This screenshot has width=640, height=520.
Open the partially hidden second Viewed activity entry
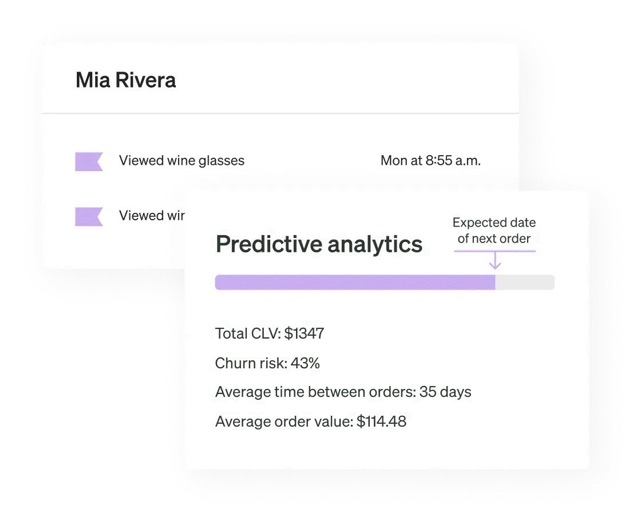[x=151, y=215]
